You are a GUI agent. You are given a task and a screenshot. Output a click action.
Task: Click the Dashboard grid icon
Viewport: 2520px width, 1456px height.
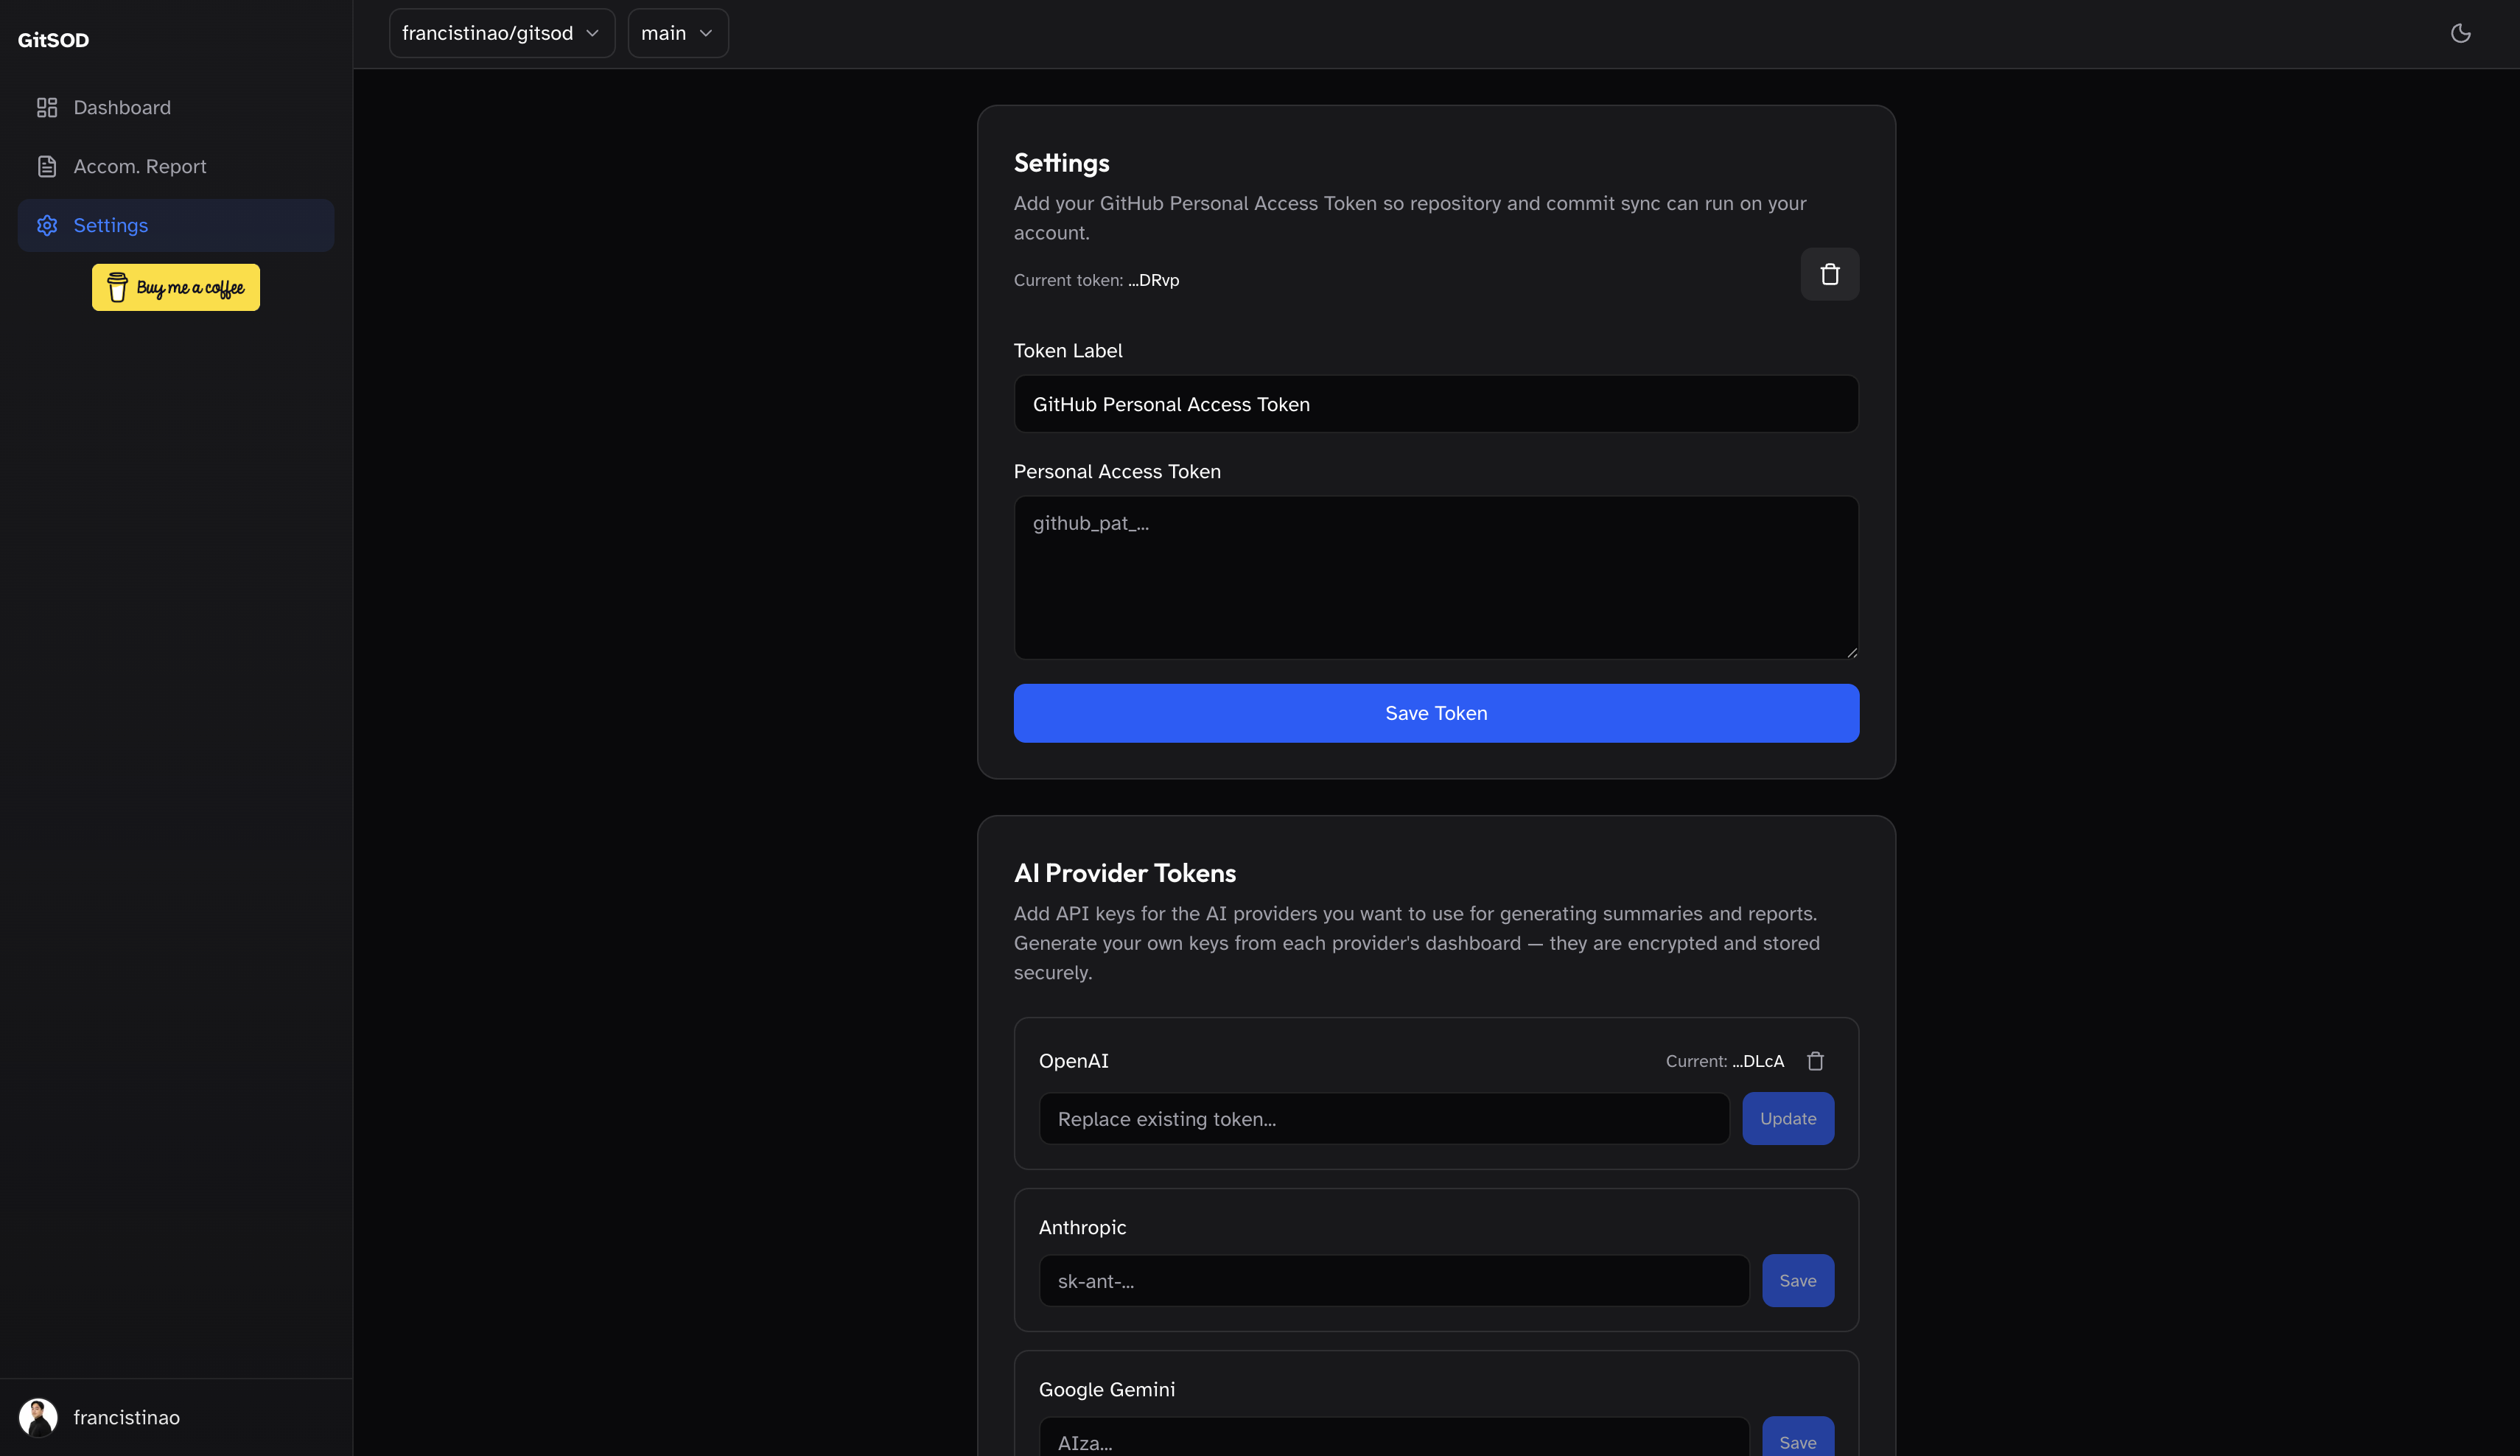47,107
